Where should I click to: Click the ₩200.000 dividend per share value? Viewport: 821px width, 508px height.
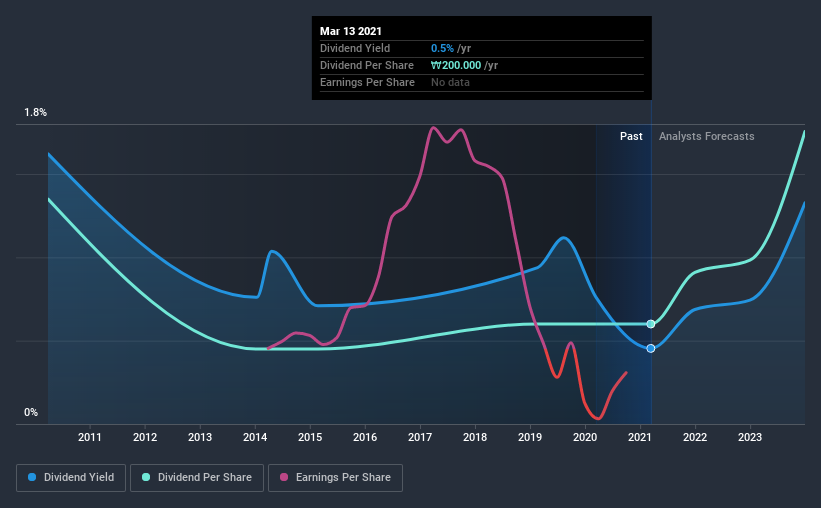(x=456, y=65)
